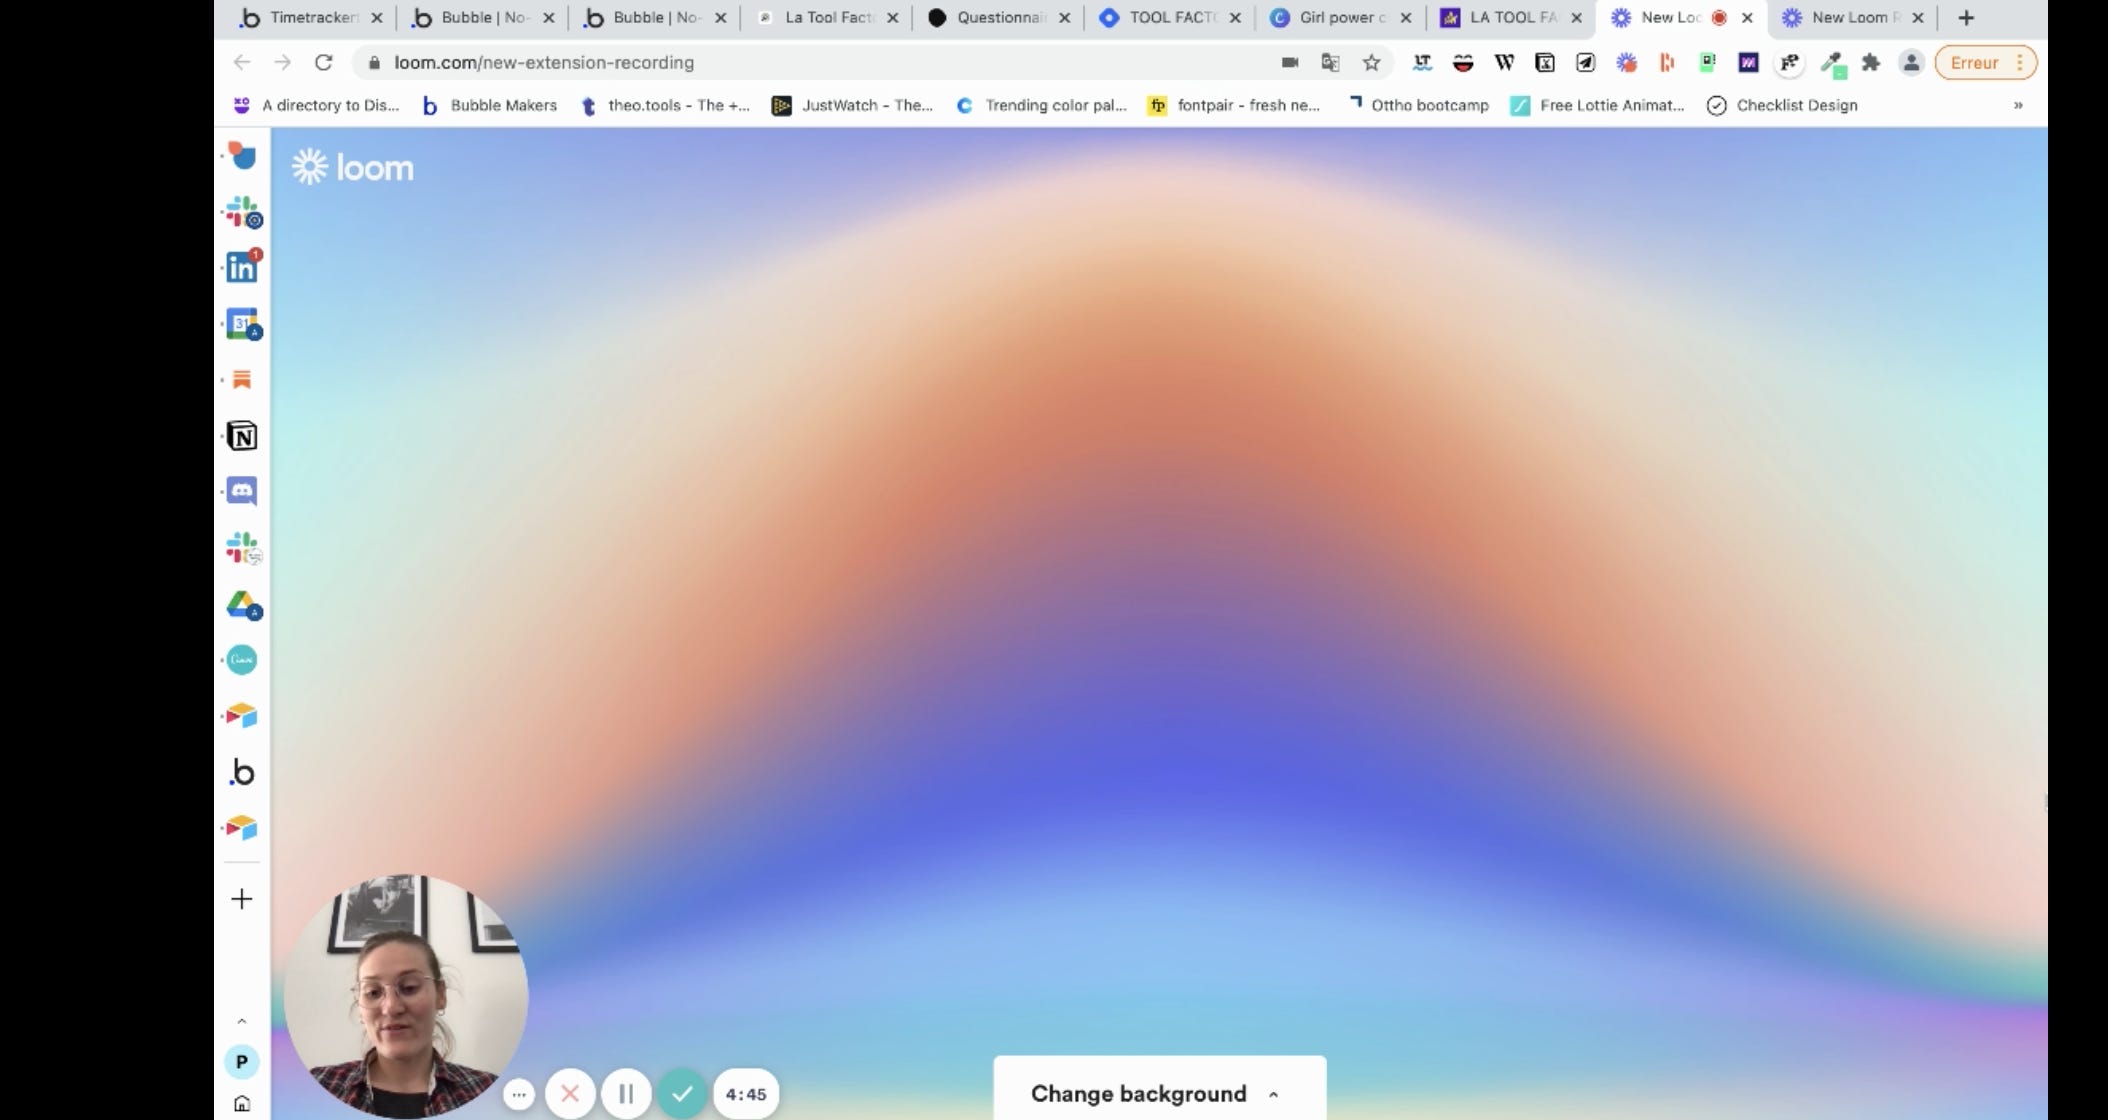
Task: Open the LinkedIn sidebar app
Action: point(242,267)
